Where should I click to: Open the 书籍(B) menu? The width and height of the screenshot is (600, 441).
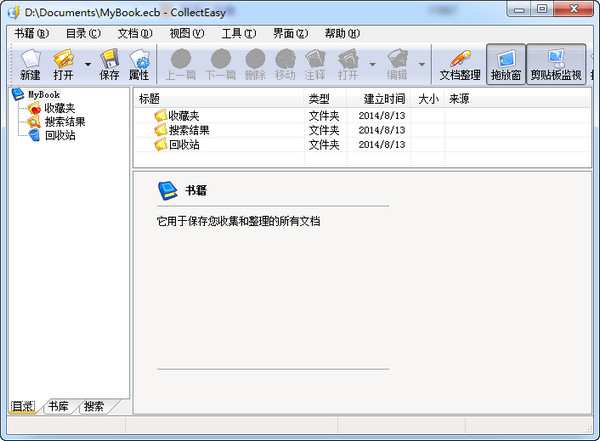32,34
